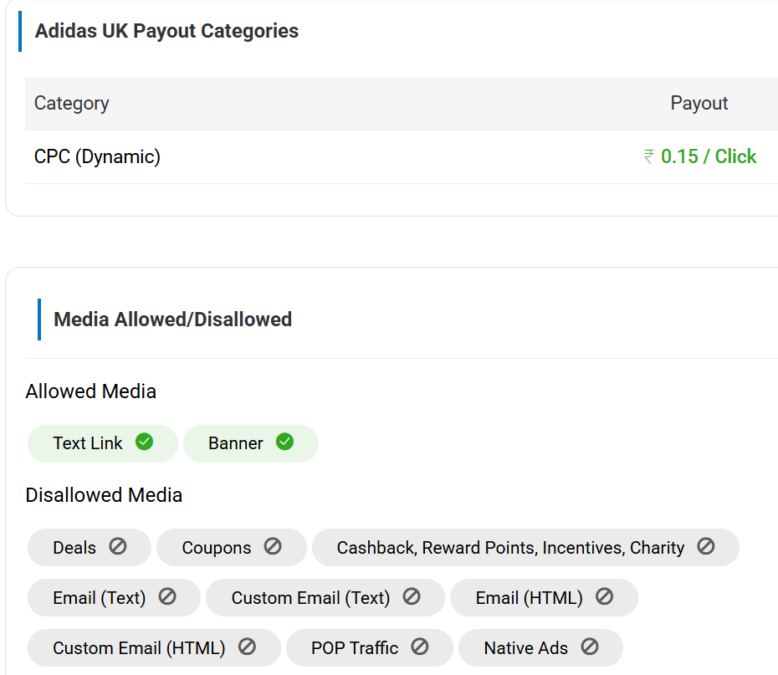The width and height of the screenshot is (778, 675).
Task: Click the 0.15 / Click payout value
Action: (x=708, y=157)
